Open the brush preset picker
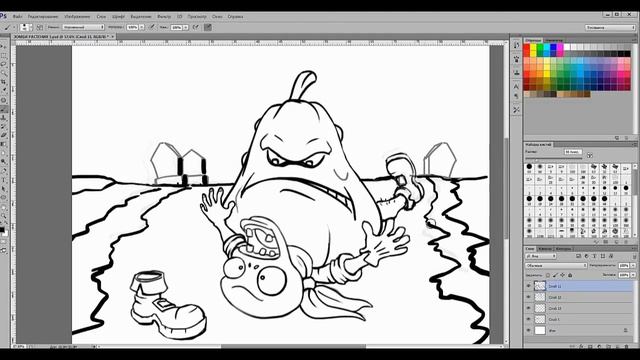The image size is (640, 360). click(27, 27)
